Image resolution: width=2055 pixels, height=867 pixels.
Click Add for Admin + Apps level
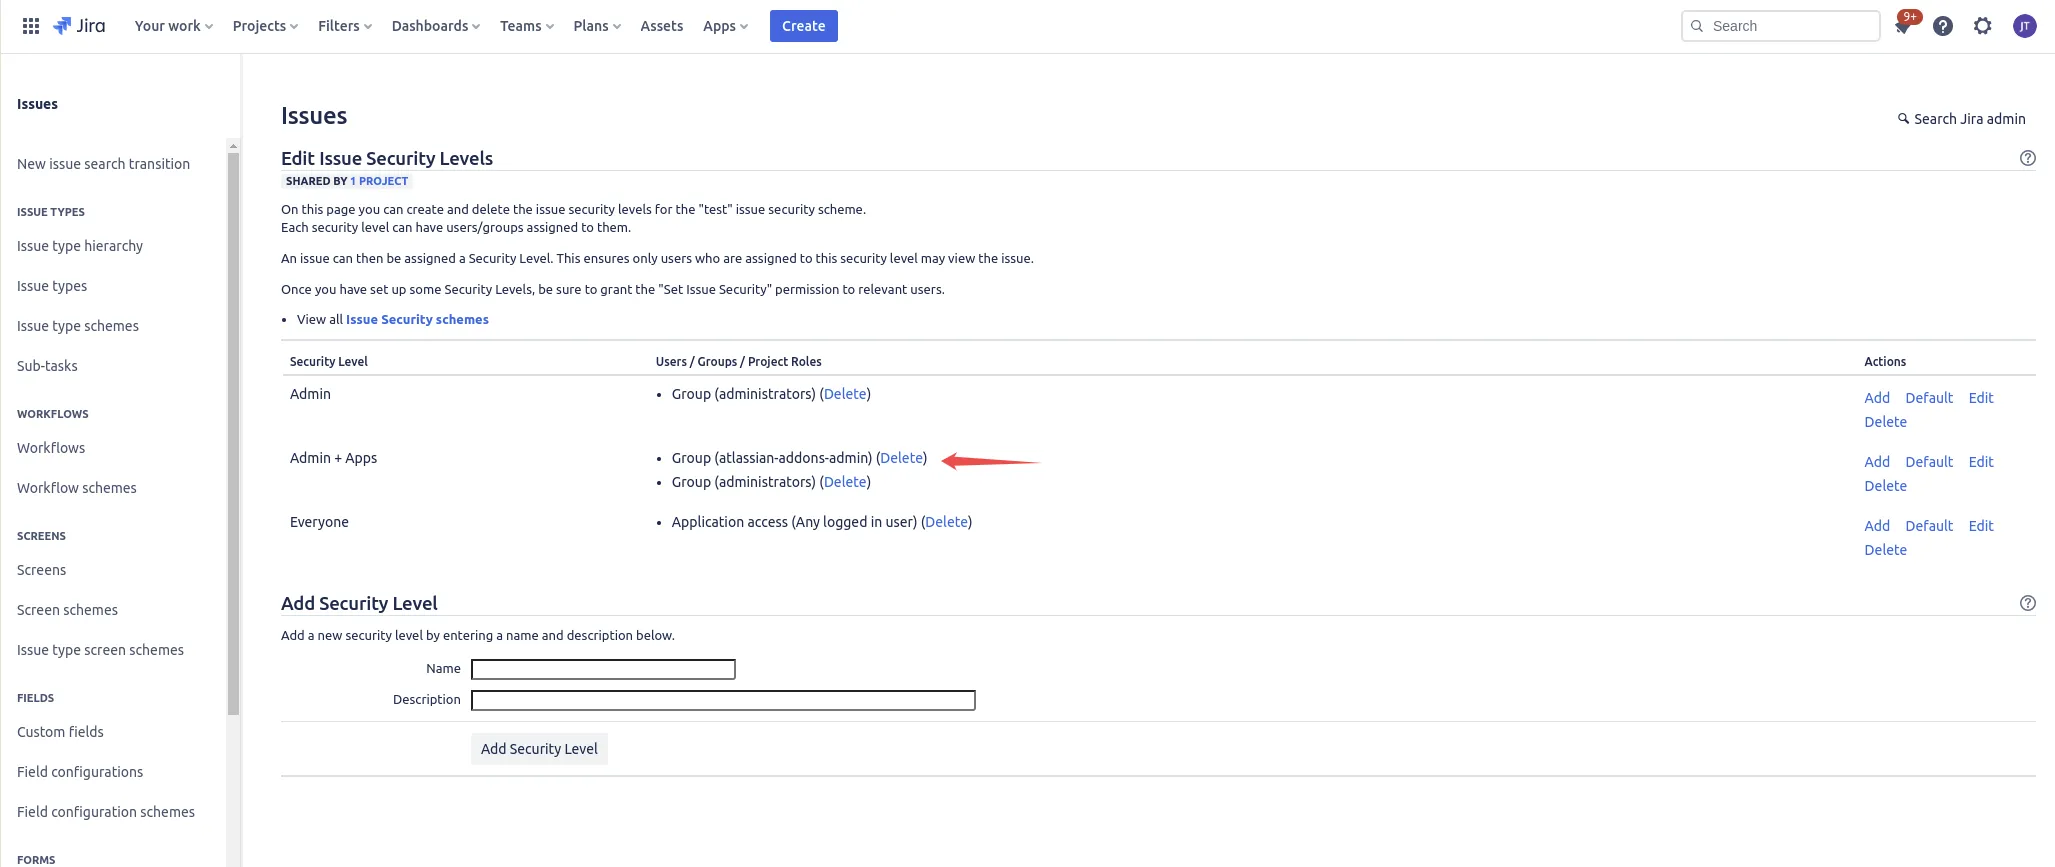click(x=1877, y=462)
